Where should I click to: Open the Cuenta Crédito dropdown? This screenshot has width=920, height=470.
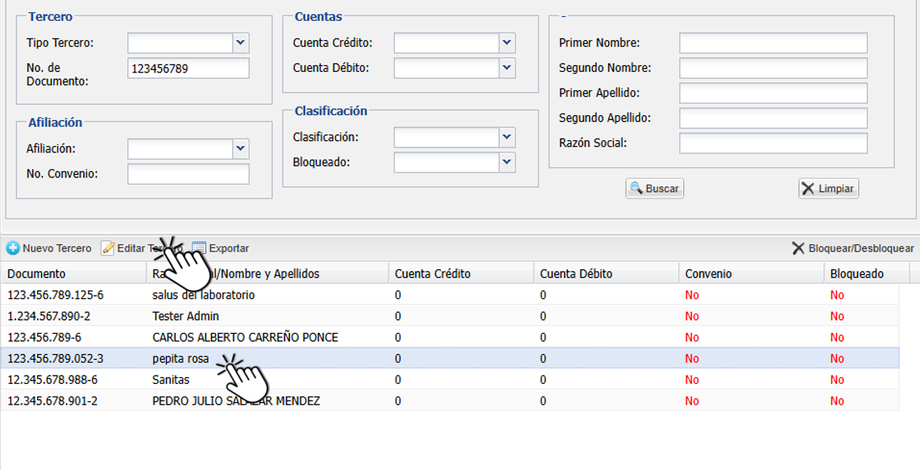tap(507, 43)
